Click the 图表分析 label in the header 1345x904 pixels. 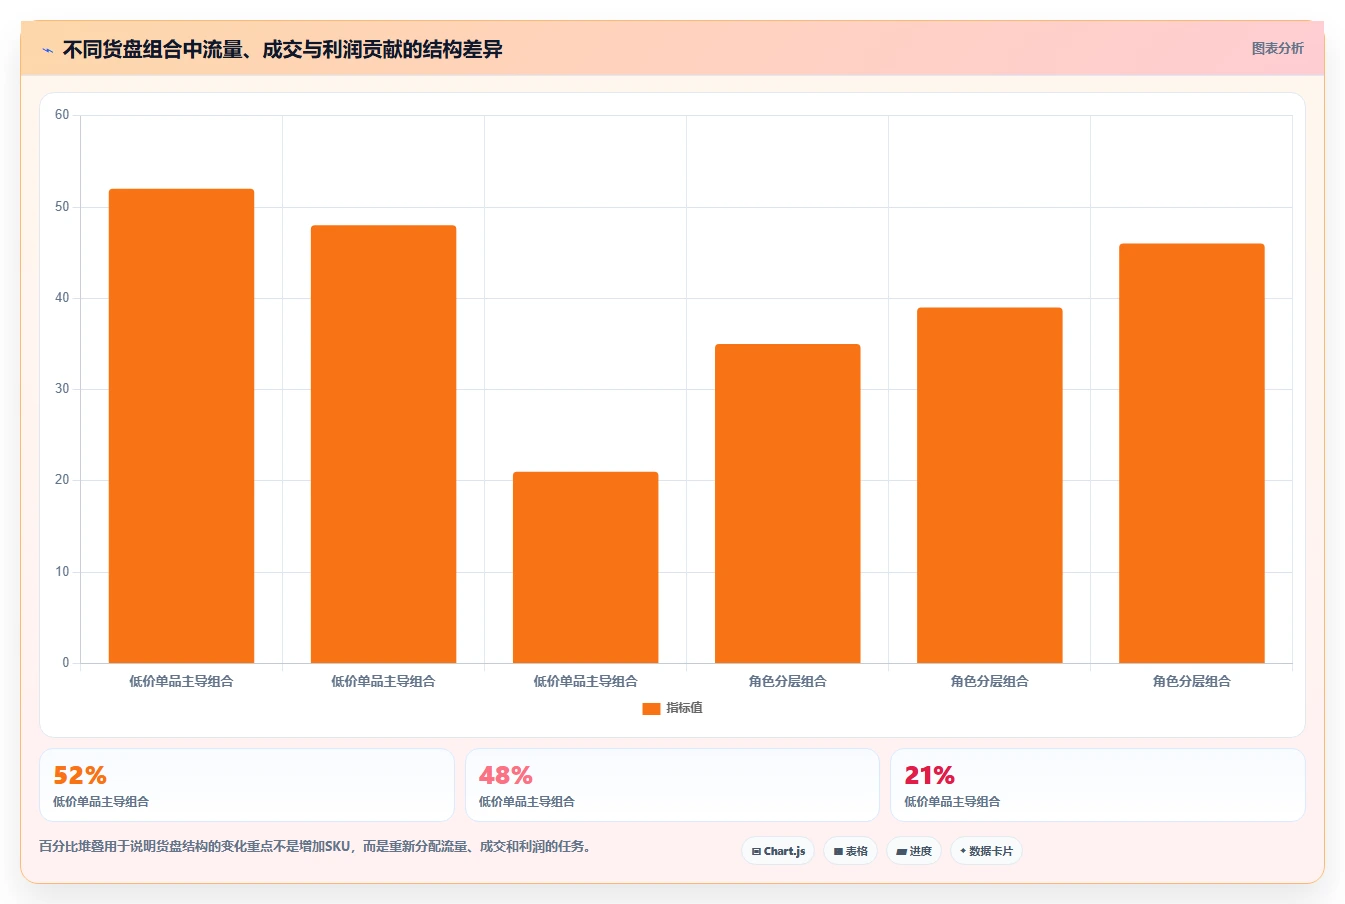click(1277, 48)
